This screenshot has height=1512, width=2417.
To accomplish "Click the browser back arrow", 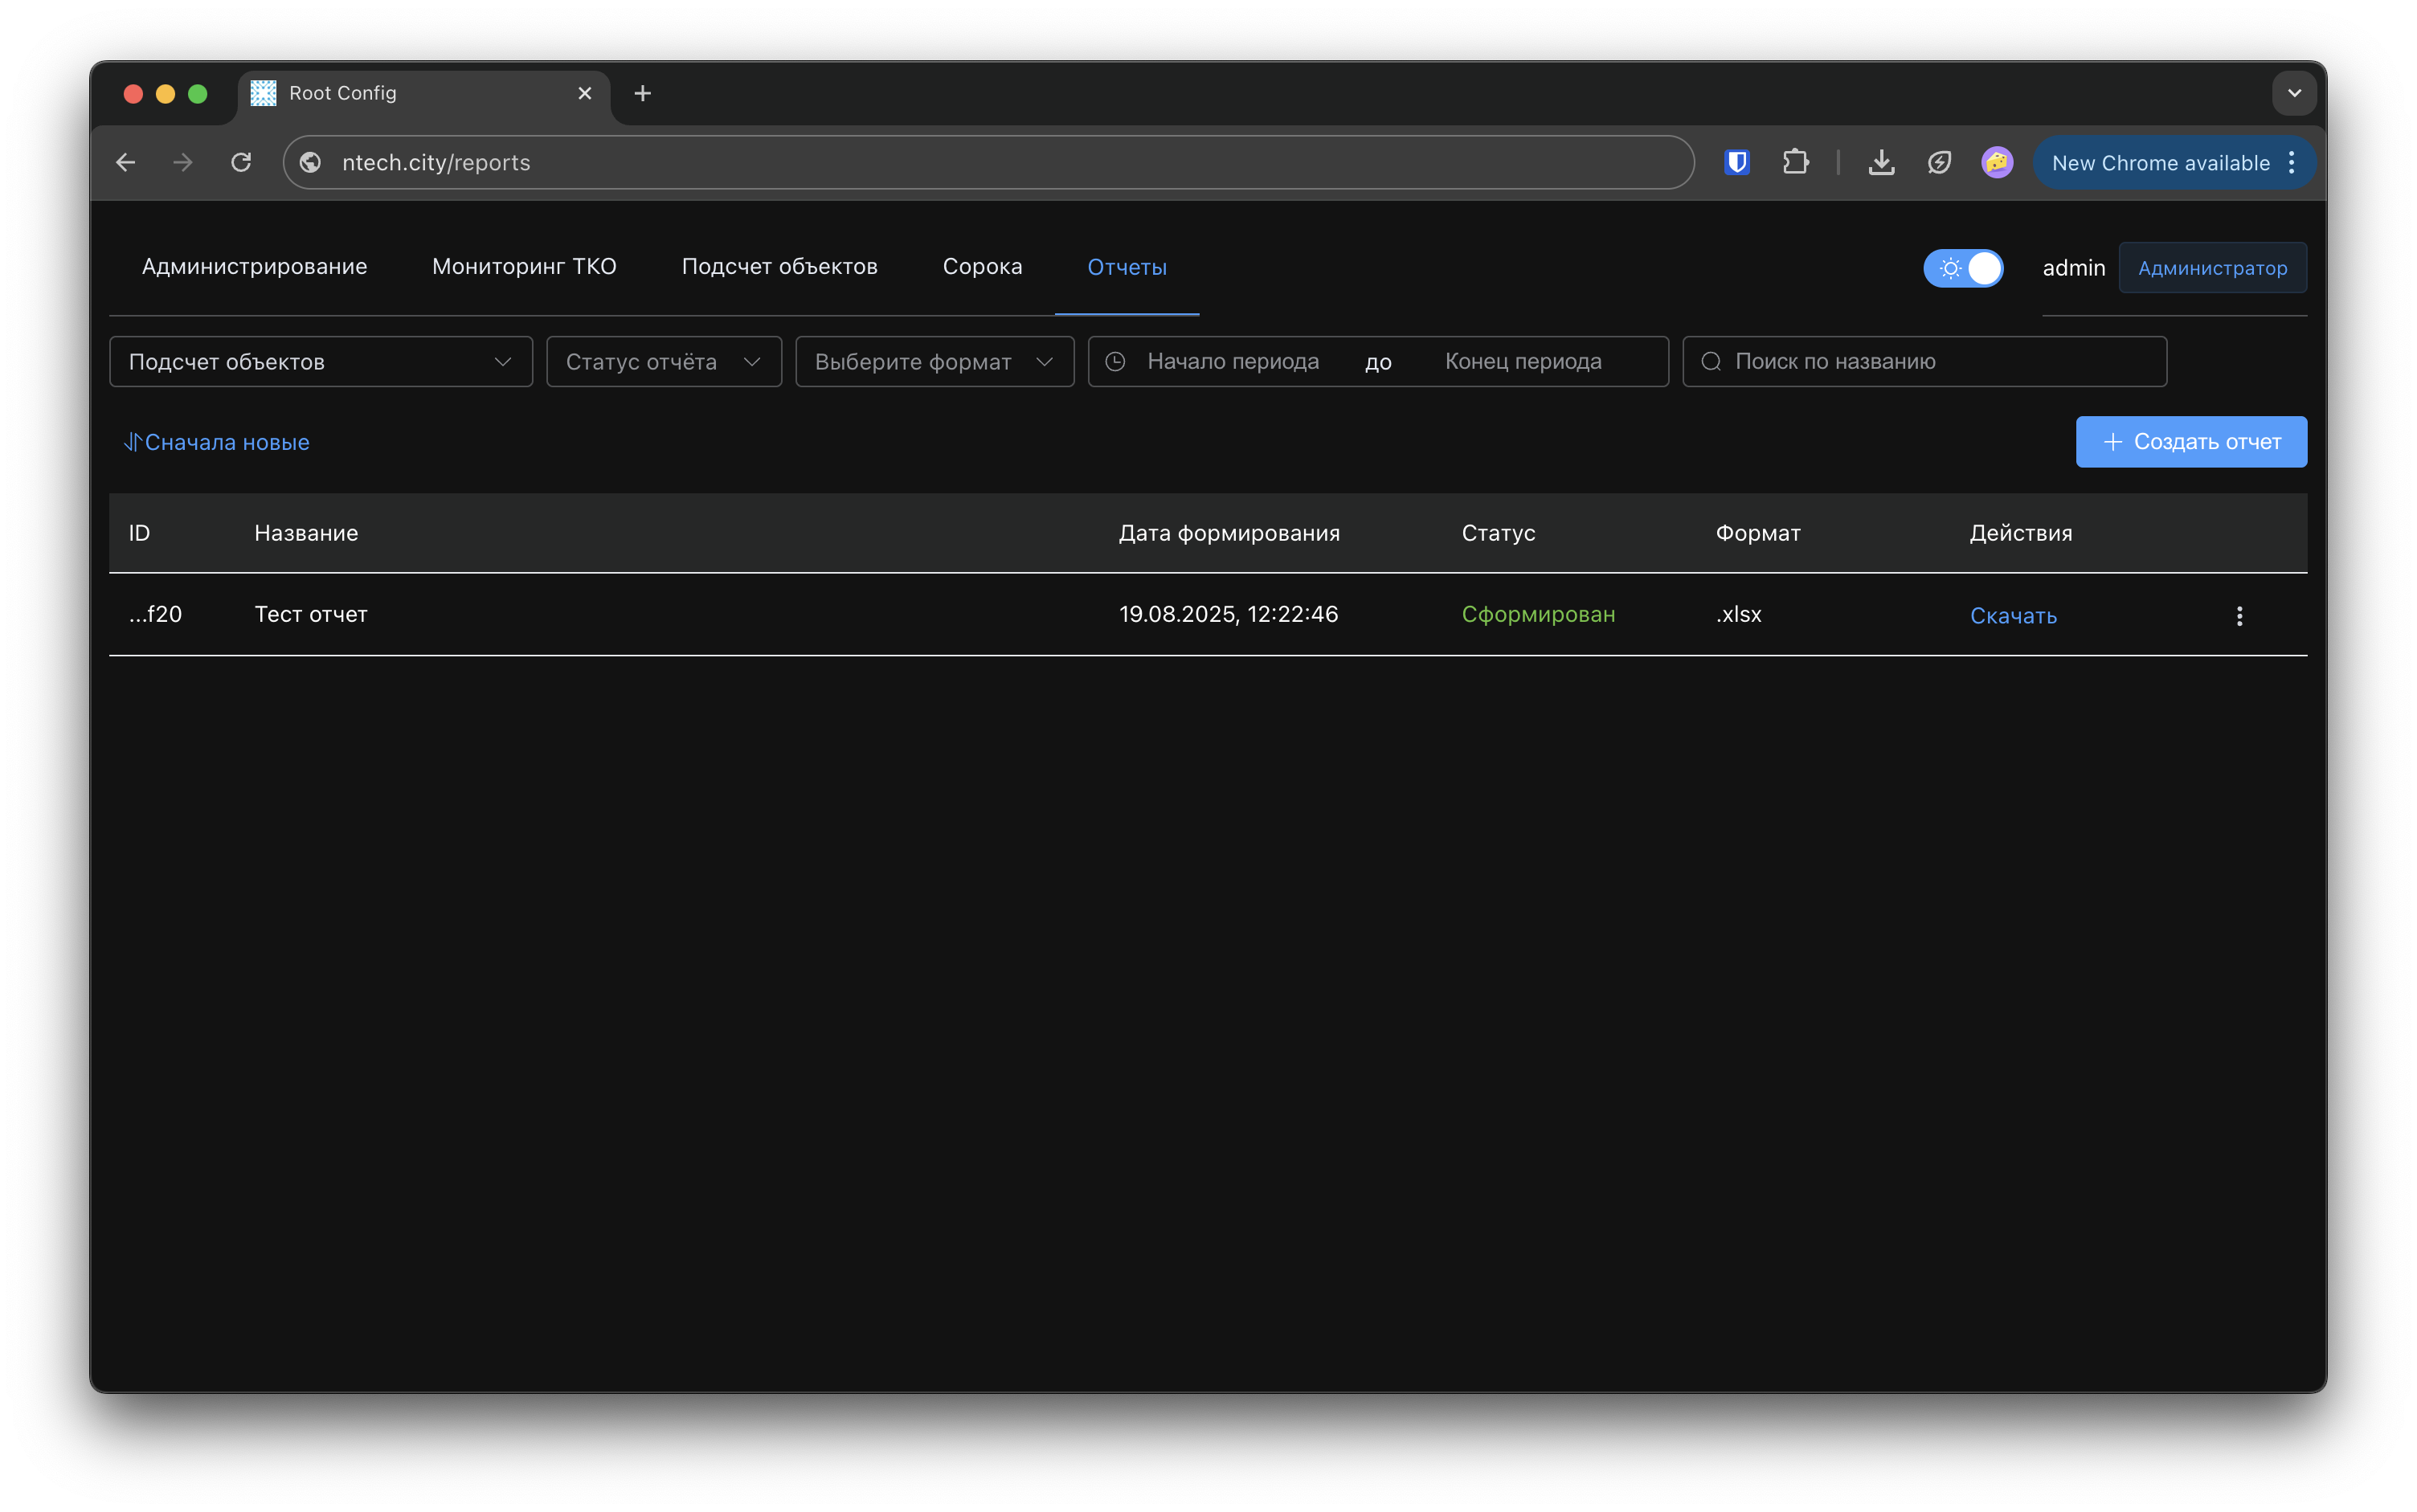I will [126, 162].
